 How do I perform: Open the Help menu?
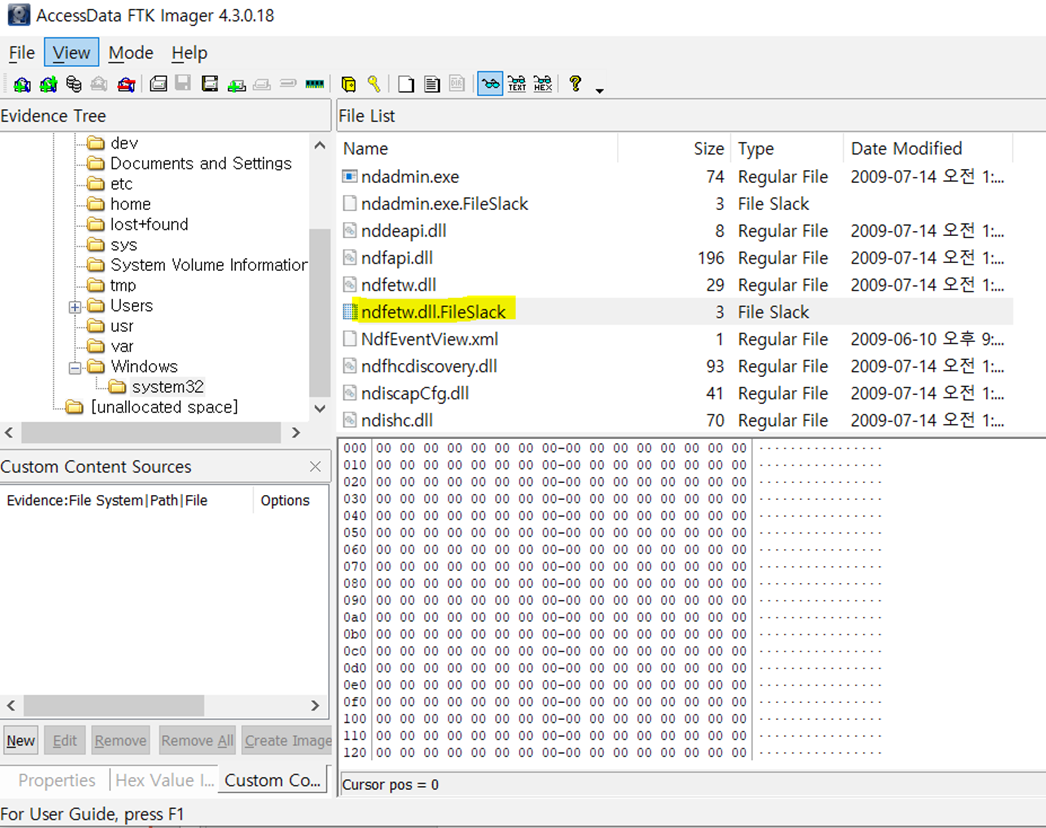189,53
